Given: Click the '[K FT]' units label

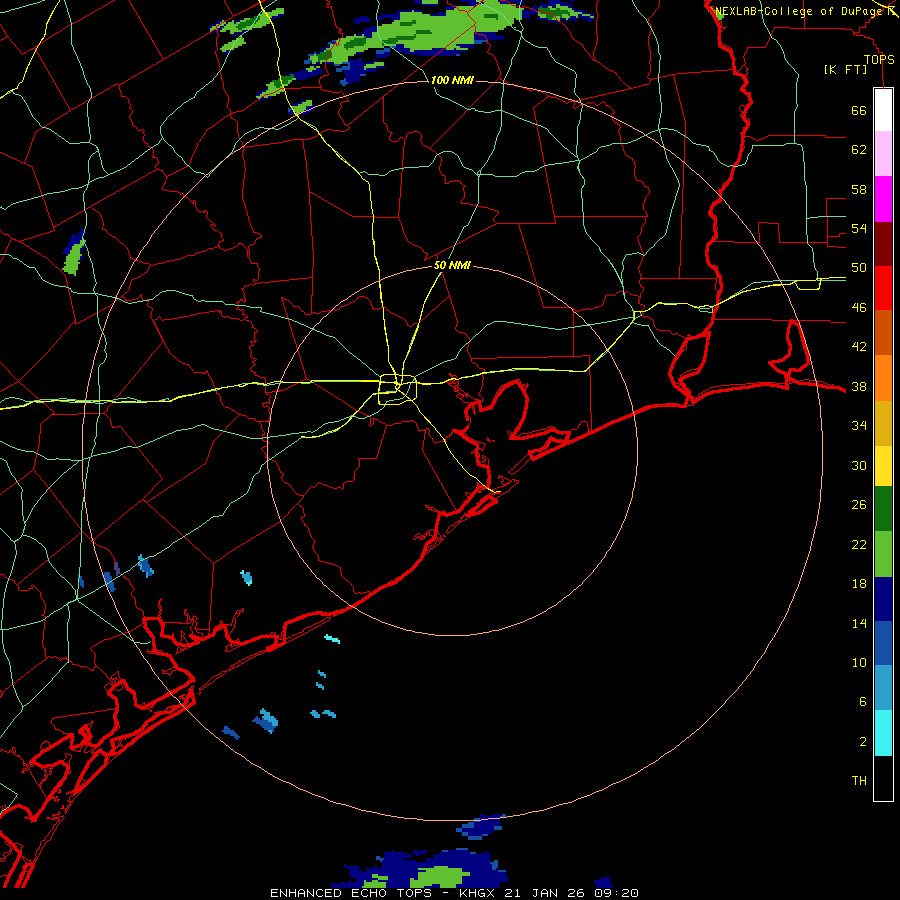Looking at the screenshot, I should pos(845,69).
